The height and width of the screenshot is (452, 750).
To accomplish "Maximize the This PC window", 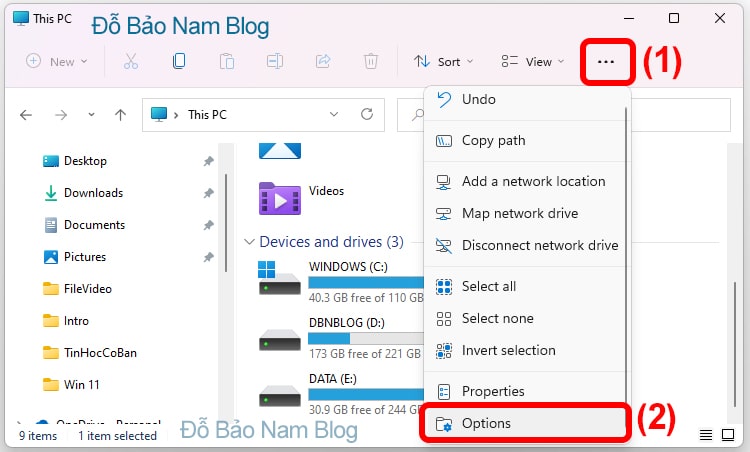I will pos(674,19).
